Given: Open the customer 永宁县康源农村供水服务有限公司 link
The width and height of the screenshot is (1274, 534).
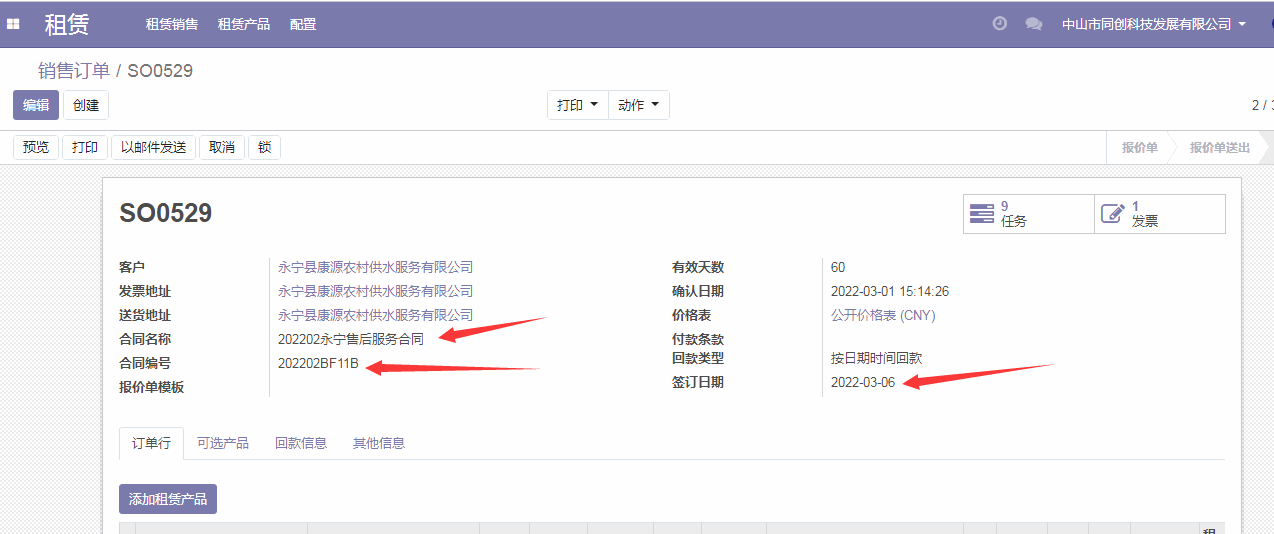Looking at the screenshot, I should (375, 267).
